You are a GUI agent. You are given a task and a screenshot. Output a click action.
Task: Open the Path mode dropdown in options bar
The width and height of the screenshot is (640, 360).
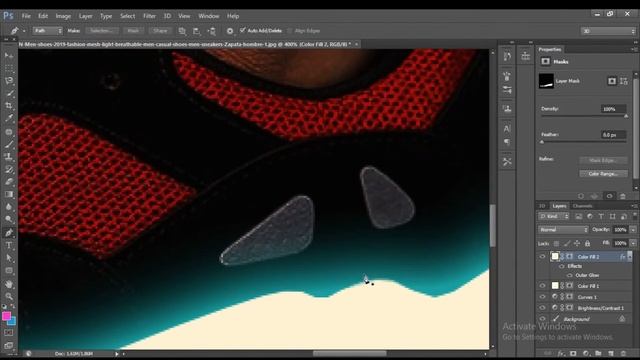pyautogui.click(x=47, y=31)
